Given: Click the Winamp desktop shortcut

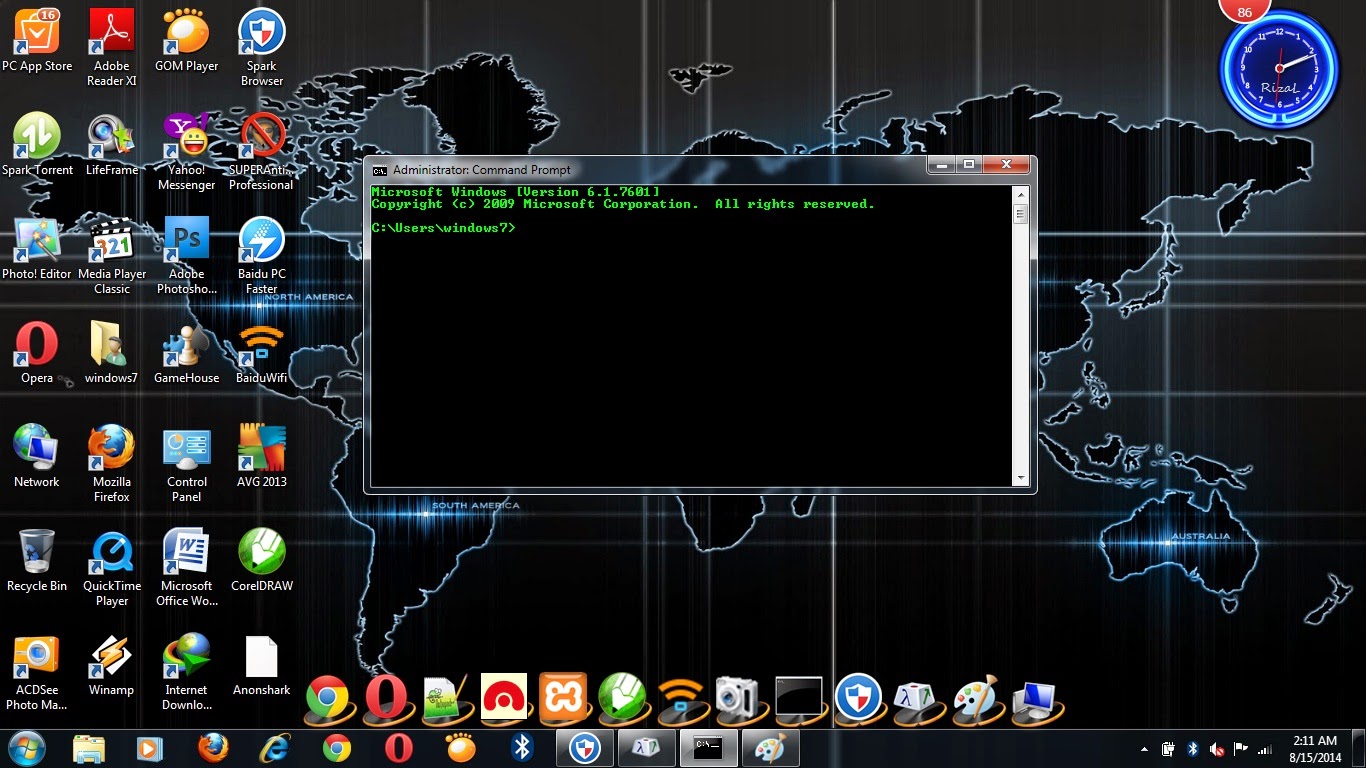Looking at the screenshot, I should (x=112, y=665).
